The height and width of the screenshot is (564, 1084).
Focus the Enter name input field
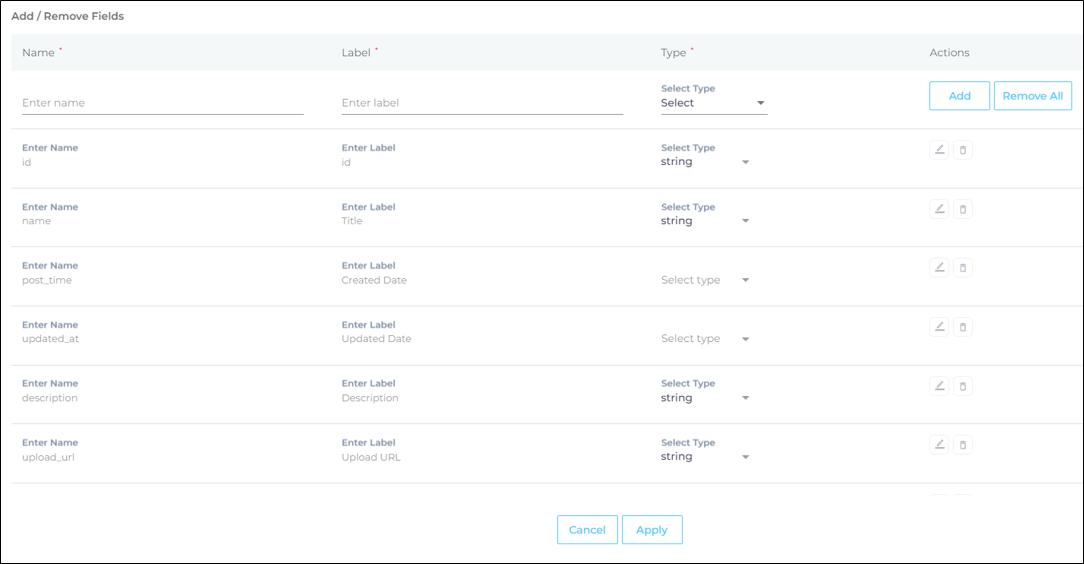point(162,103)
